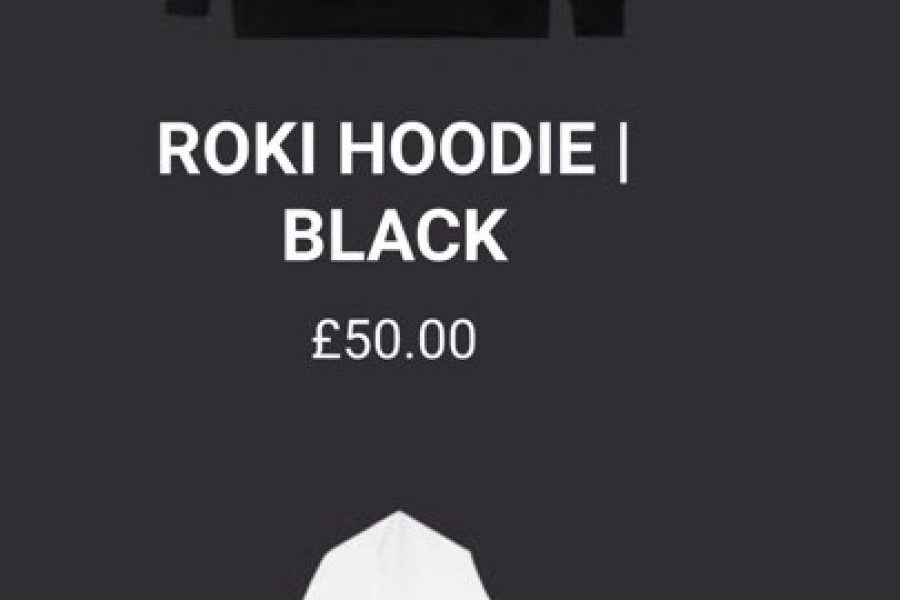View the next product with the white hood

click(x=396, y=555)
